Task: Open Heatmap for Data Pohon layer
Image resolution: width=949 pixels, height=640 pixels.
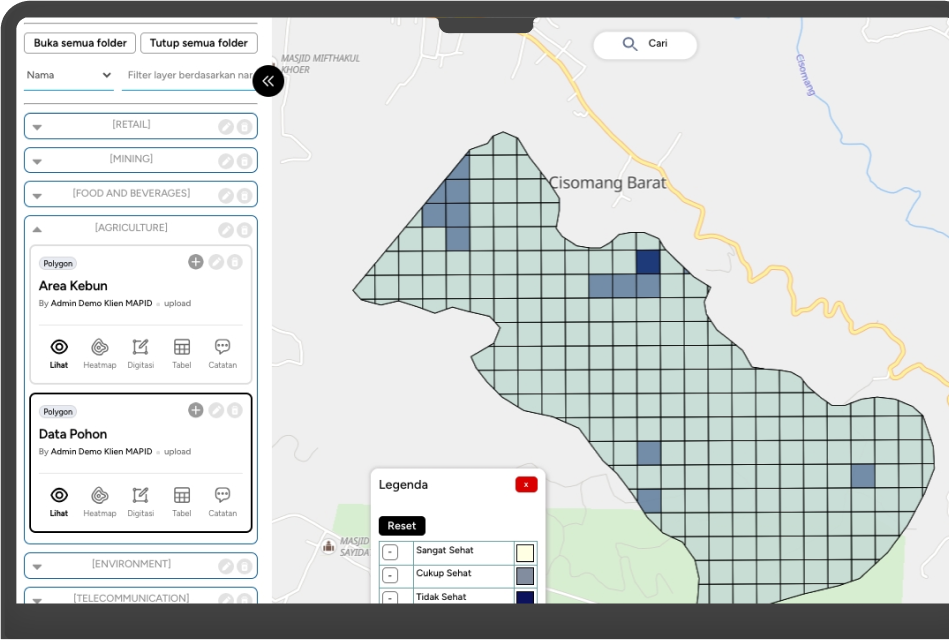Action: point(99,501)
